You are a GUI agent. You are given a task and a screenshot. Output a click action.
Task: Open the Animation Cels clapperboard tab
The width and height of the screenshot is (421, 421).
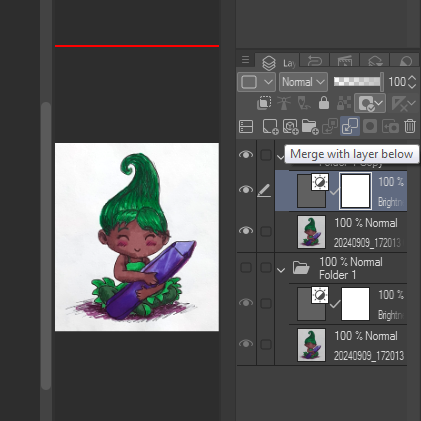[344, 61]
